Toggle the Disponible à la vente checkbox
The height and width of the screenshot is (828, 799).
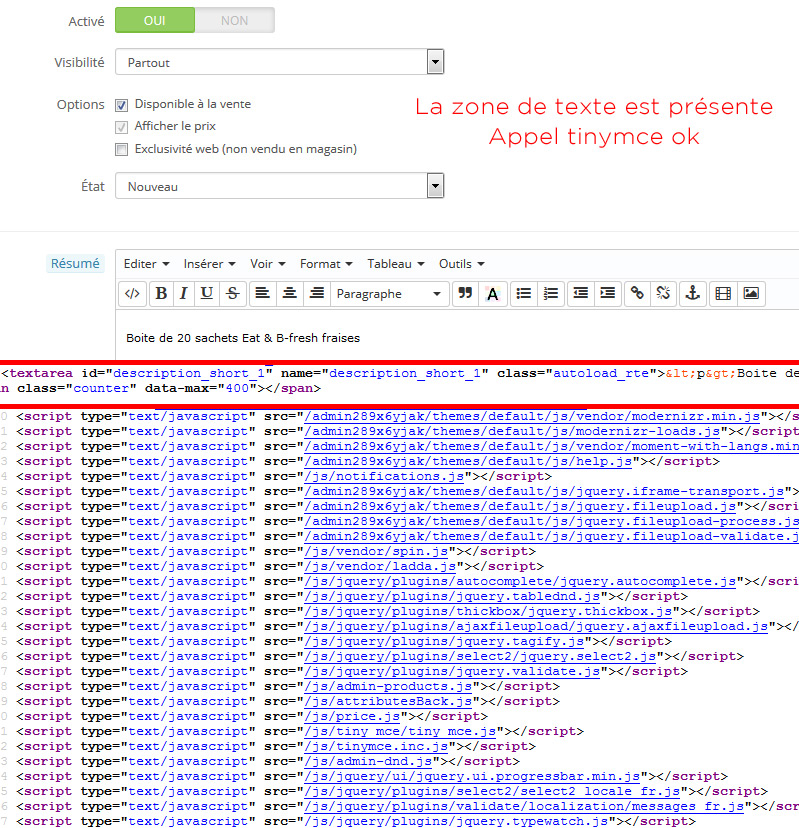(x=121, y=105)
